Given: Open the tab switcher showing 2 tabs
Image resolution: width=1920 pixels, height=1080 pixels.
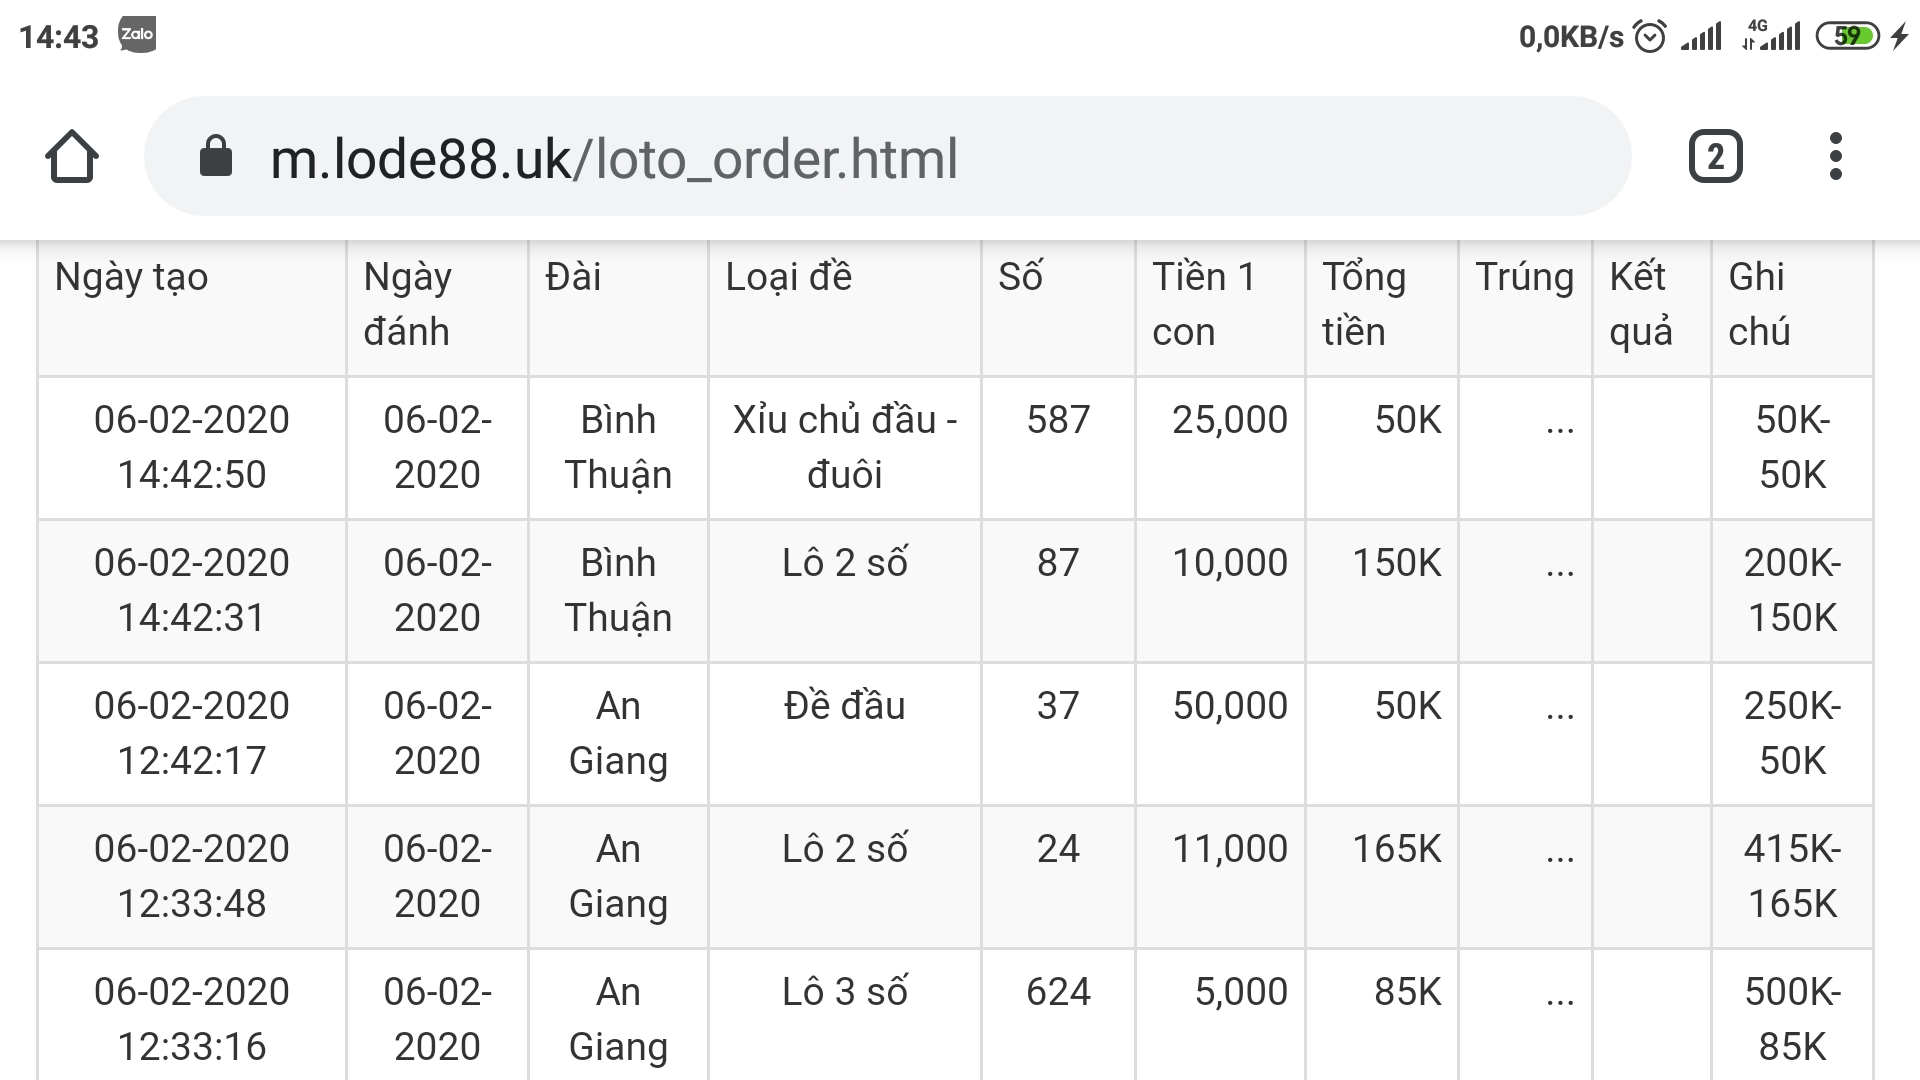Looking at the screenshot, I should (x=1715, y=157).
